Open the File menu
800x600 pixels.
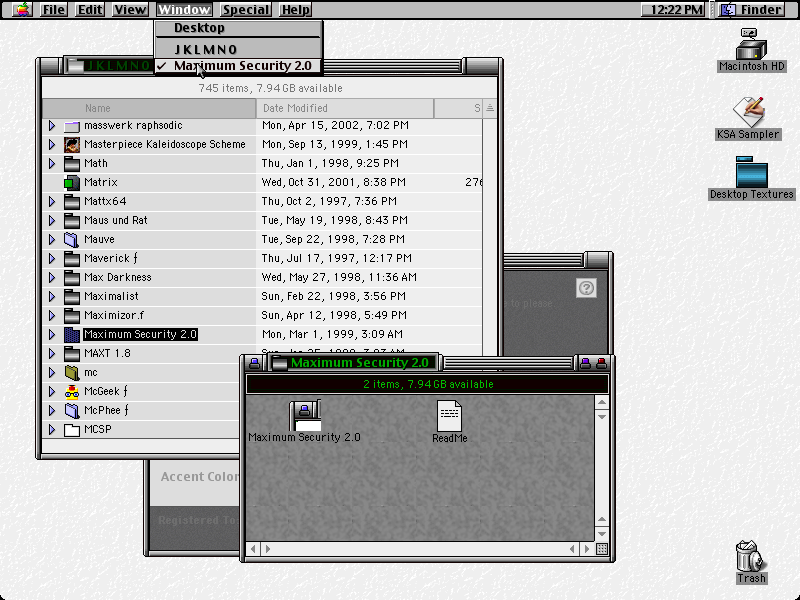pos(54,9)
